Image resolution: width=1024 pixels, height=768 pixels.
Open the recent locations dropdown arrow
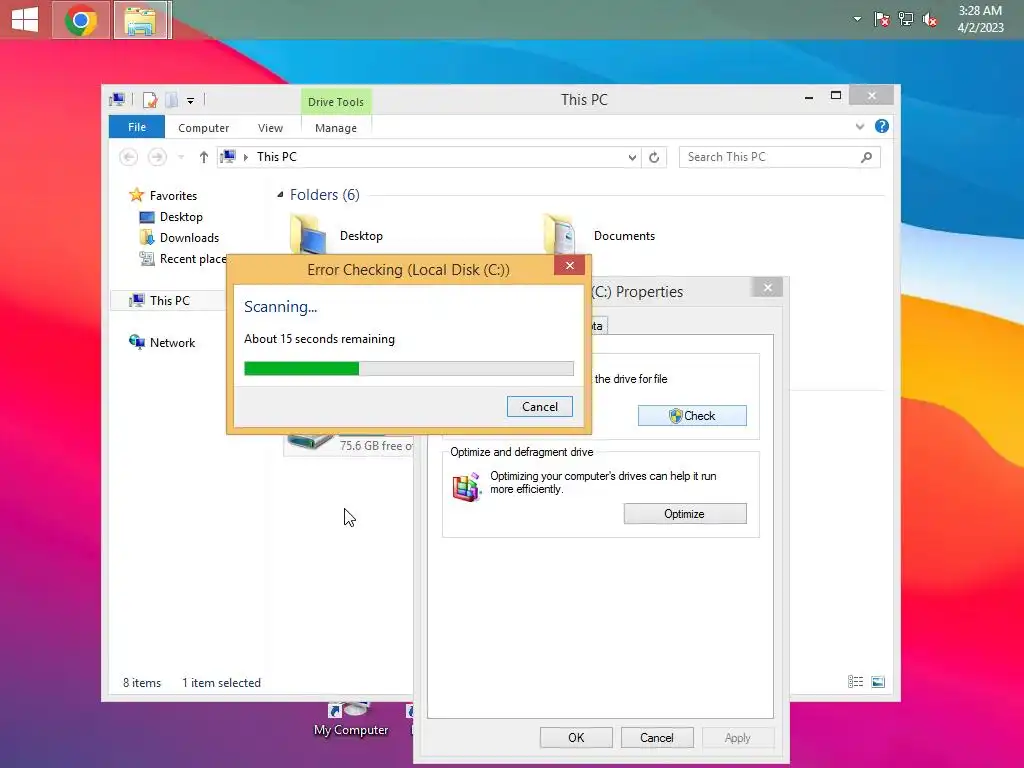[181, 157]
